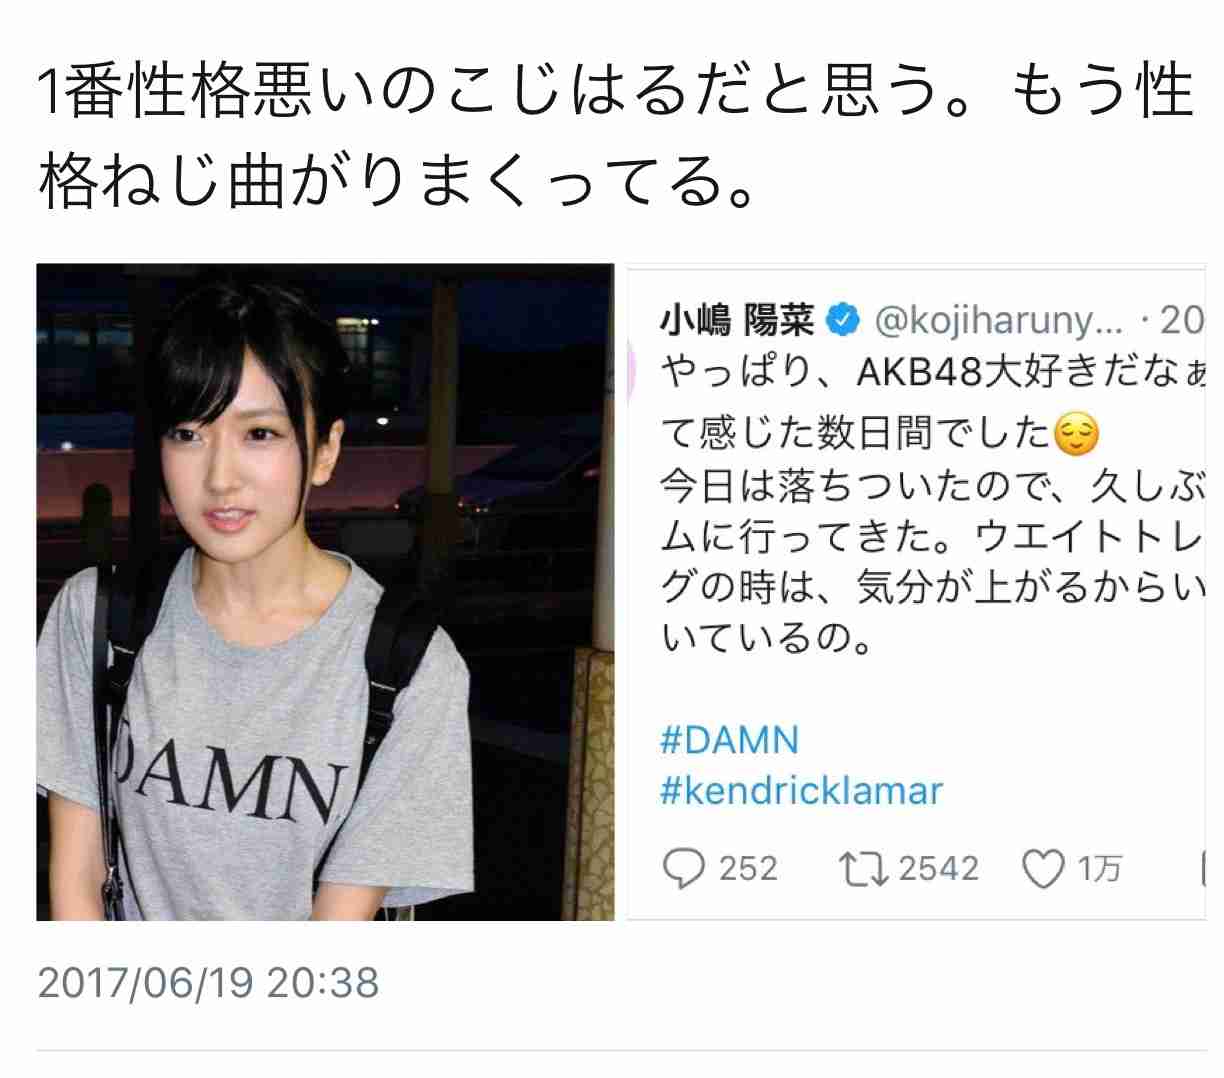Click the blue verified badge icon

pyautogui.click(x=843, y=321)
